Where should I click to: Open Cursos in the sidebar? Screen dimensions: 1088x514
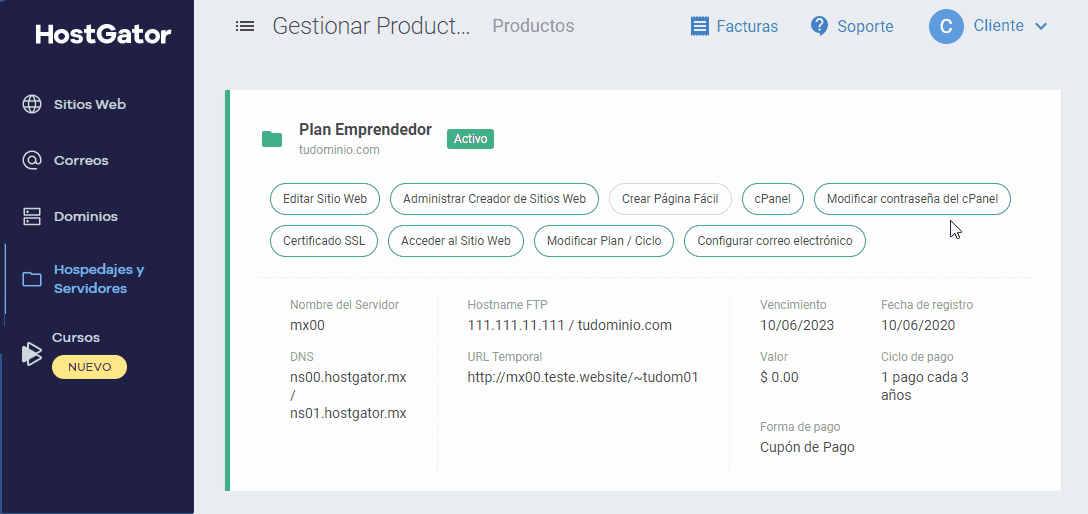76,337
